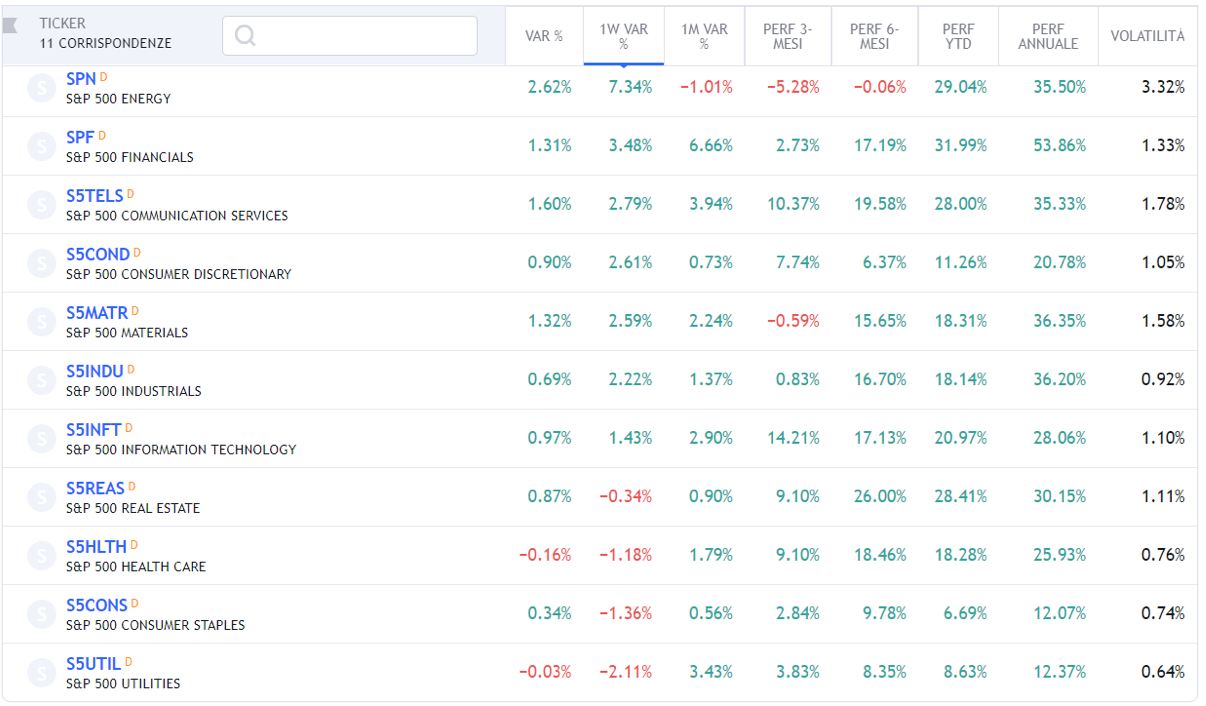The height and width of the screenshot is (706, 1206).
Task: Open the S5COND ticker link
Action: coord(98,254)
